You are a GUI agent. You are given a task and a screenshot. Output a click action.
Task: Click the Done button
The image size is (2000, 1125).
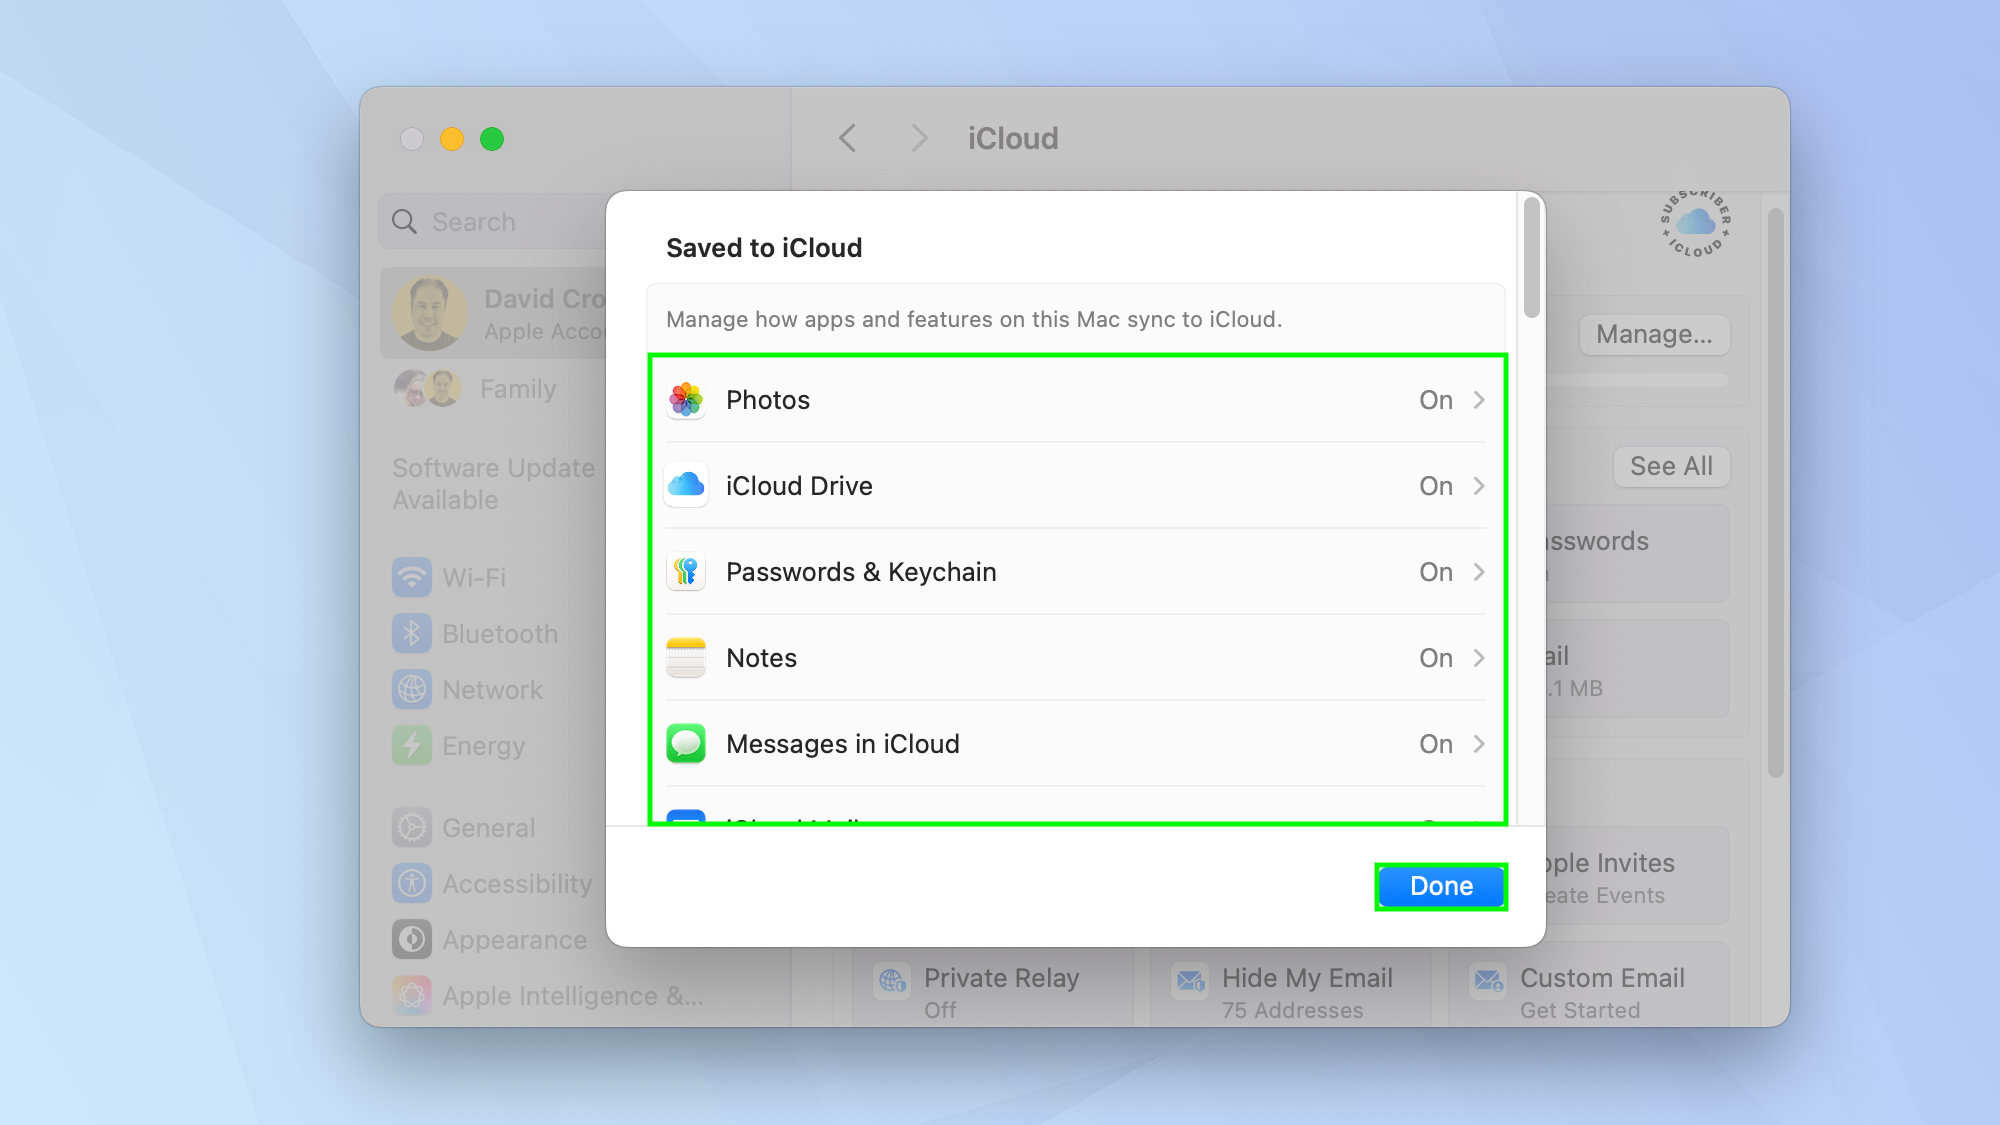coord(1440,886)
